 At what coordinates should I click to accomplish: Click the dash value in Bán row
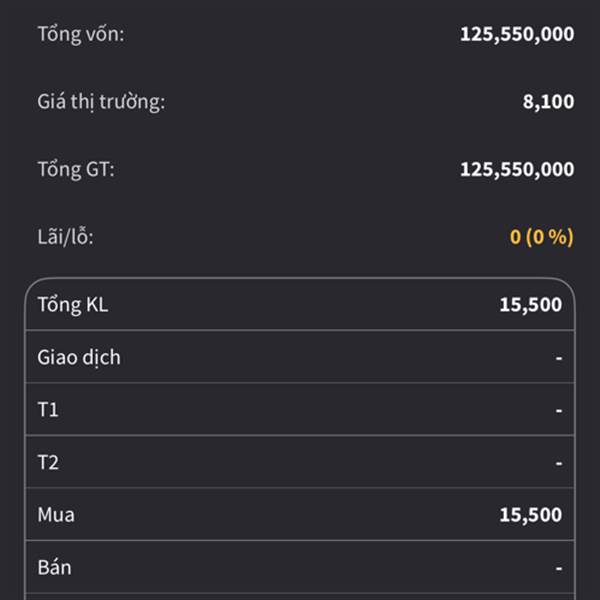tap(559, 568)
